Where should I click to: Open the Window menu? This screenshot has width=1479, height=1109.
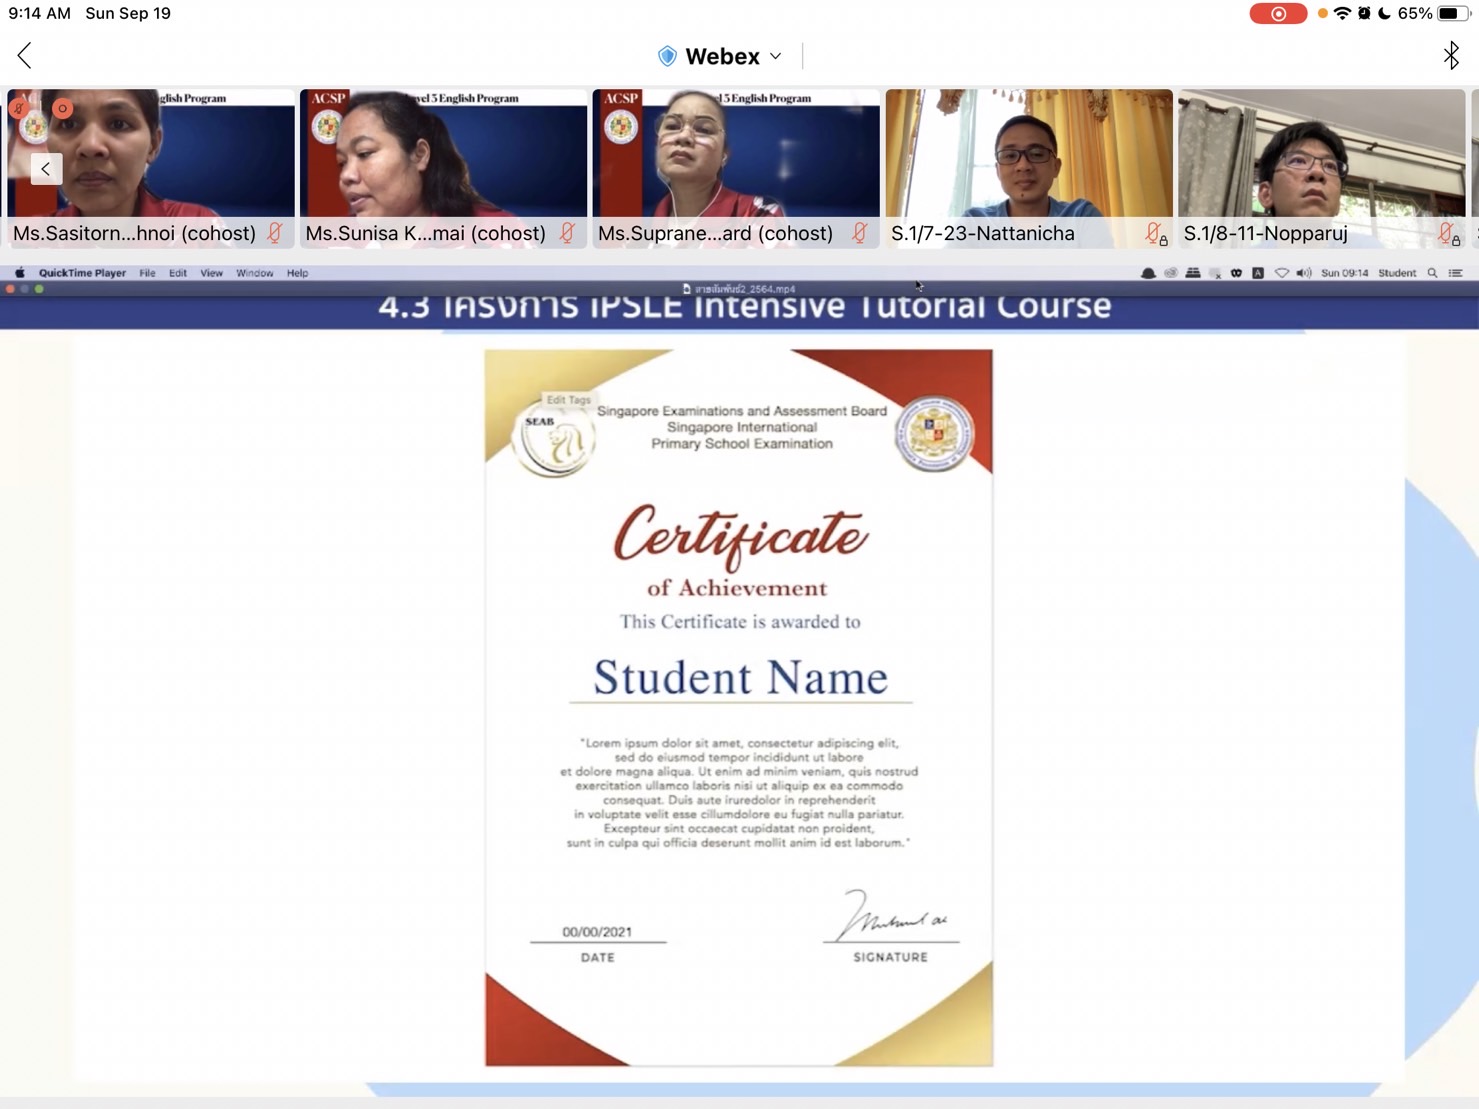254,273
